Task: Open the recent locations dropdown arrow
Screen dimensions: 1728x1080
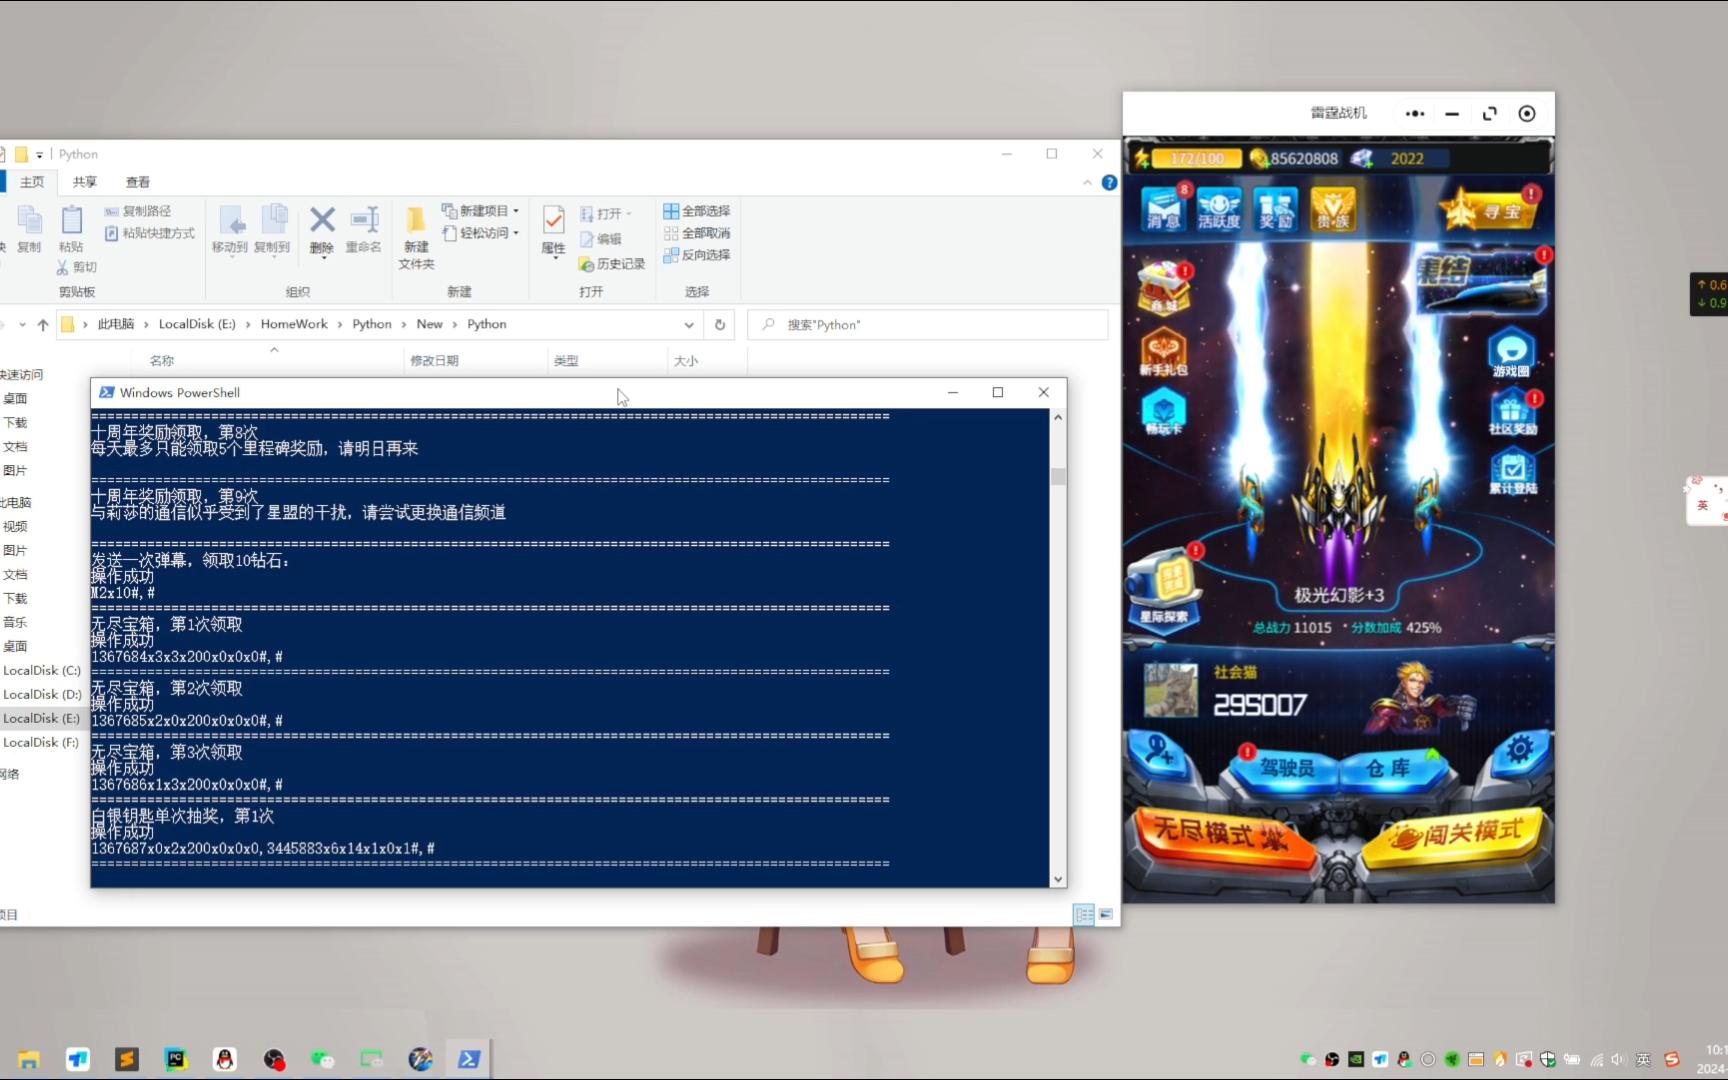Action: (x=22, y=325)
